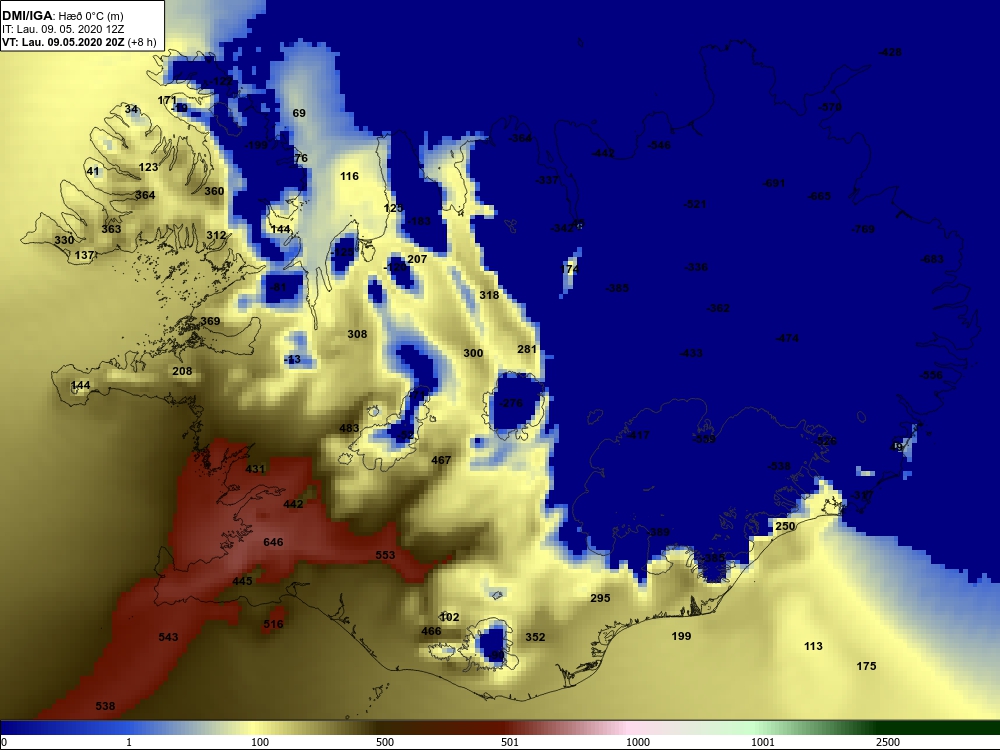1000x750 pixels.
Task: Click the map value 312
Action: [x=216, y=235]
